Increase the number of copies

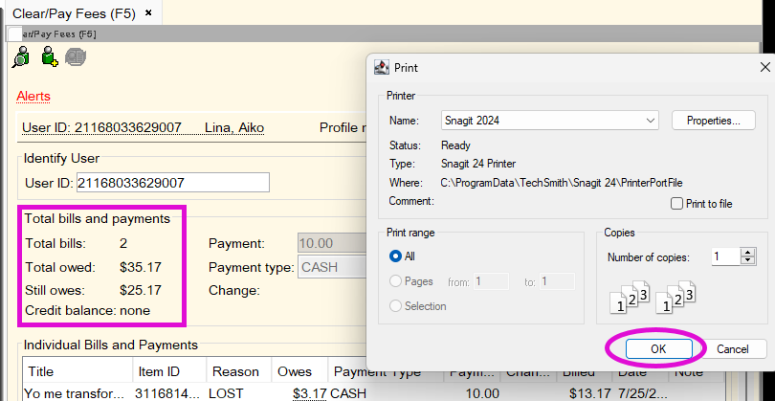[748, 253]
